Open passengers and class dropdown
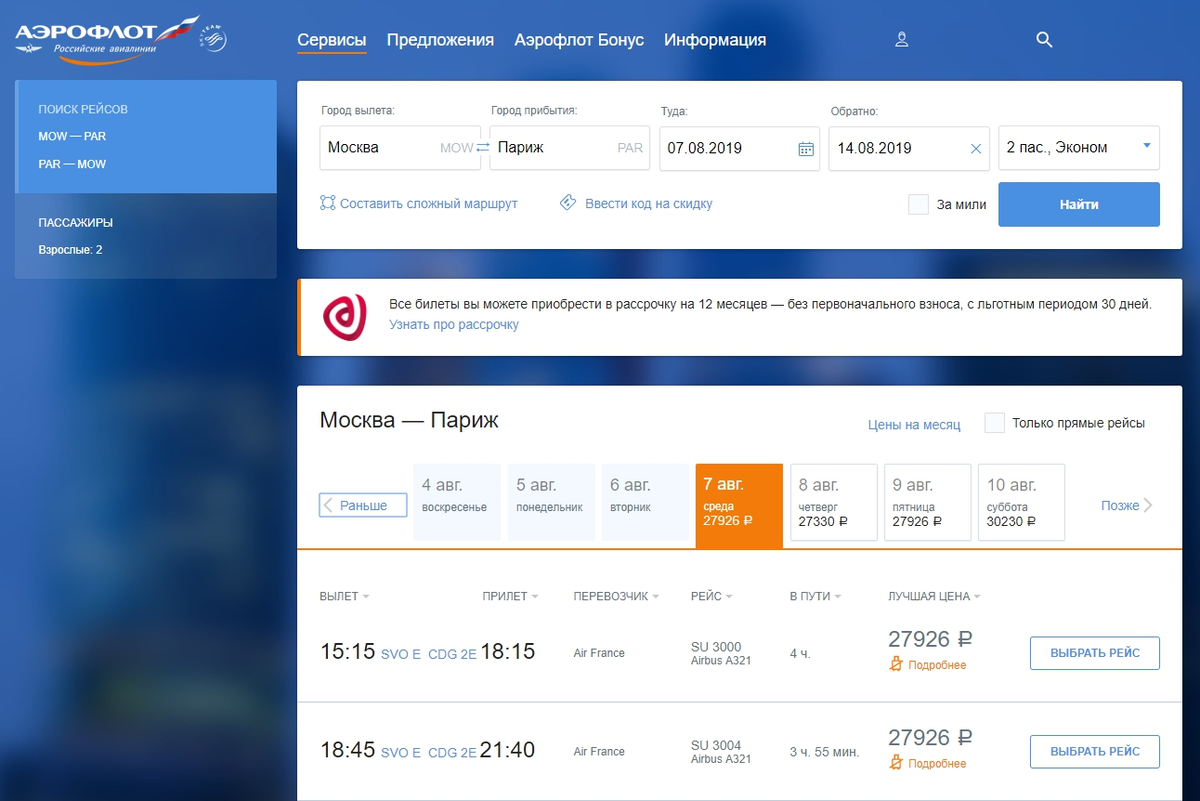1200x801 pixels. click(1079, 148)
